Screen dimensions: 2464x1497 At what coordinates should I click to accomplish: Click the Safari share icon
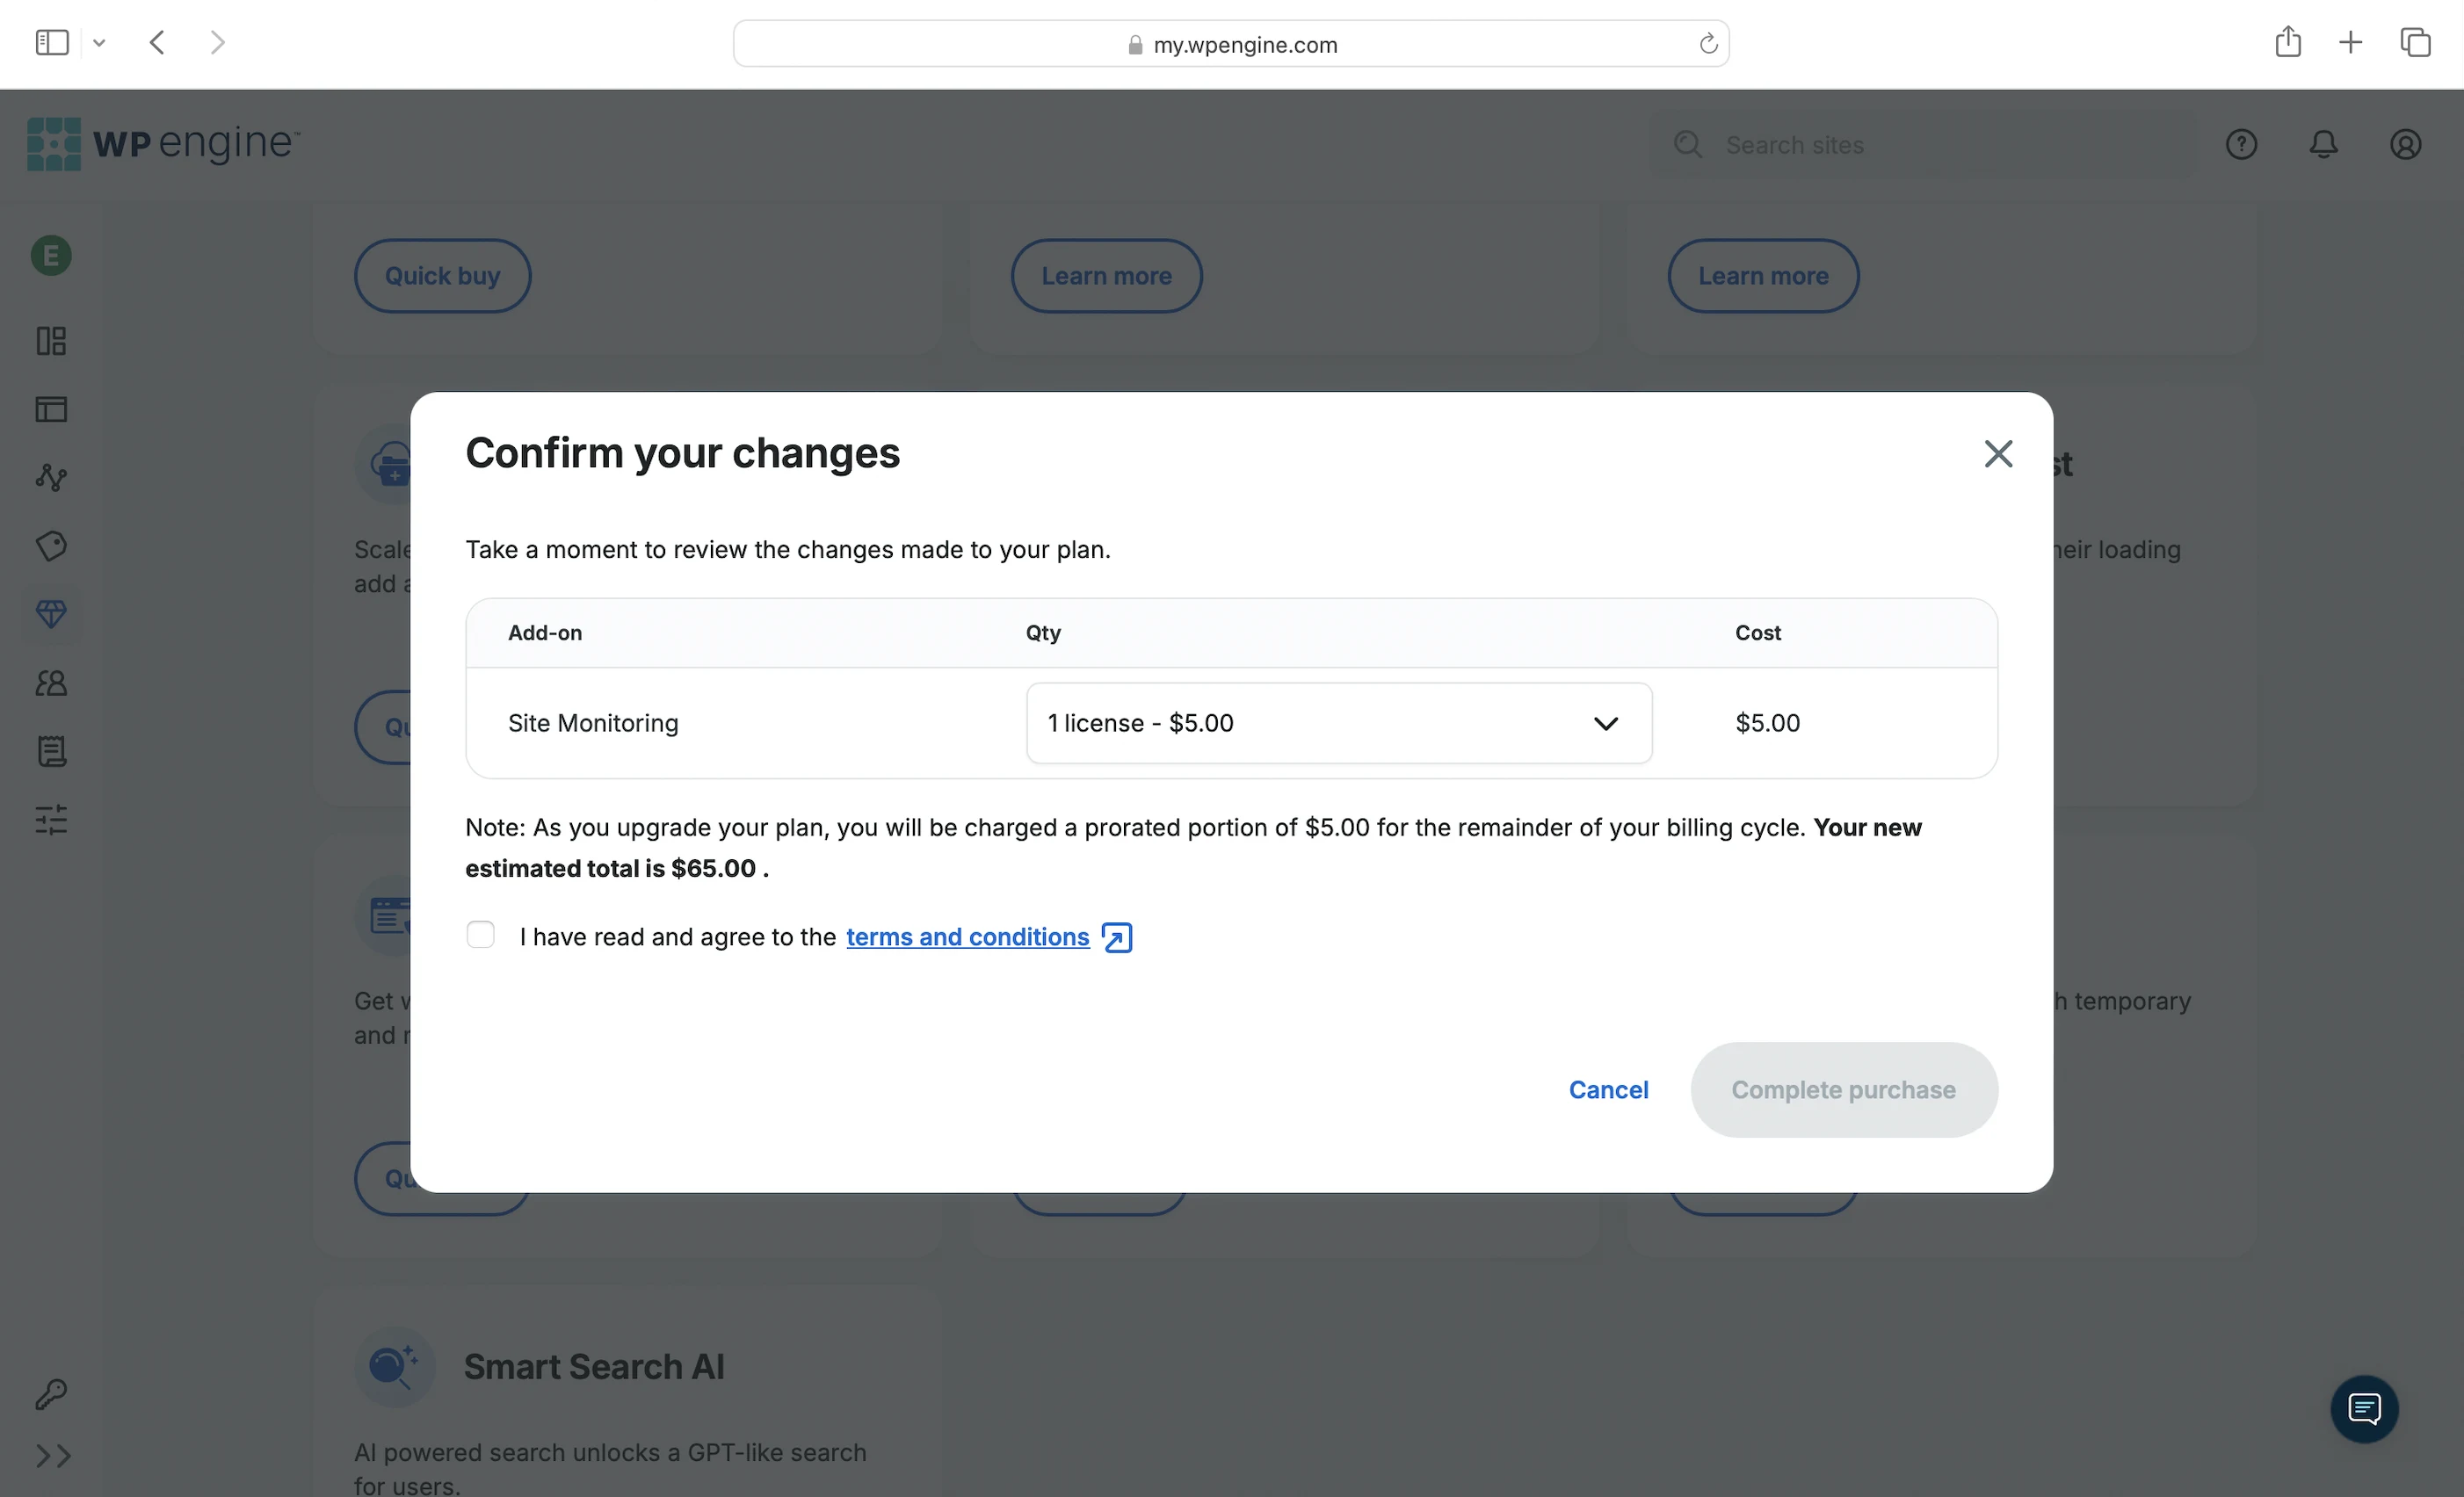point(2287,42)
